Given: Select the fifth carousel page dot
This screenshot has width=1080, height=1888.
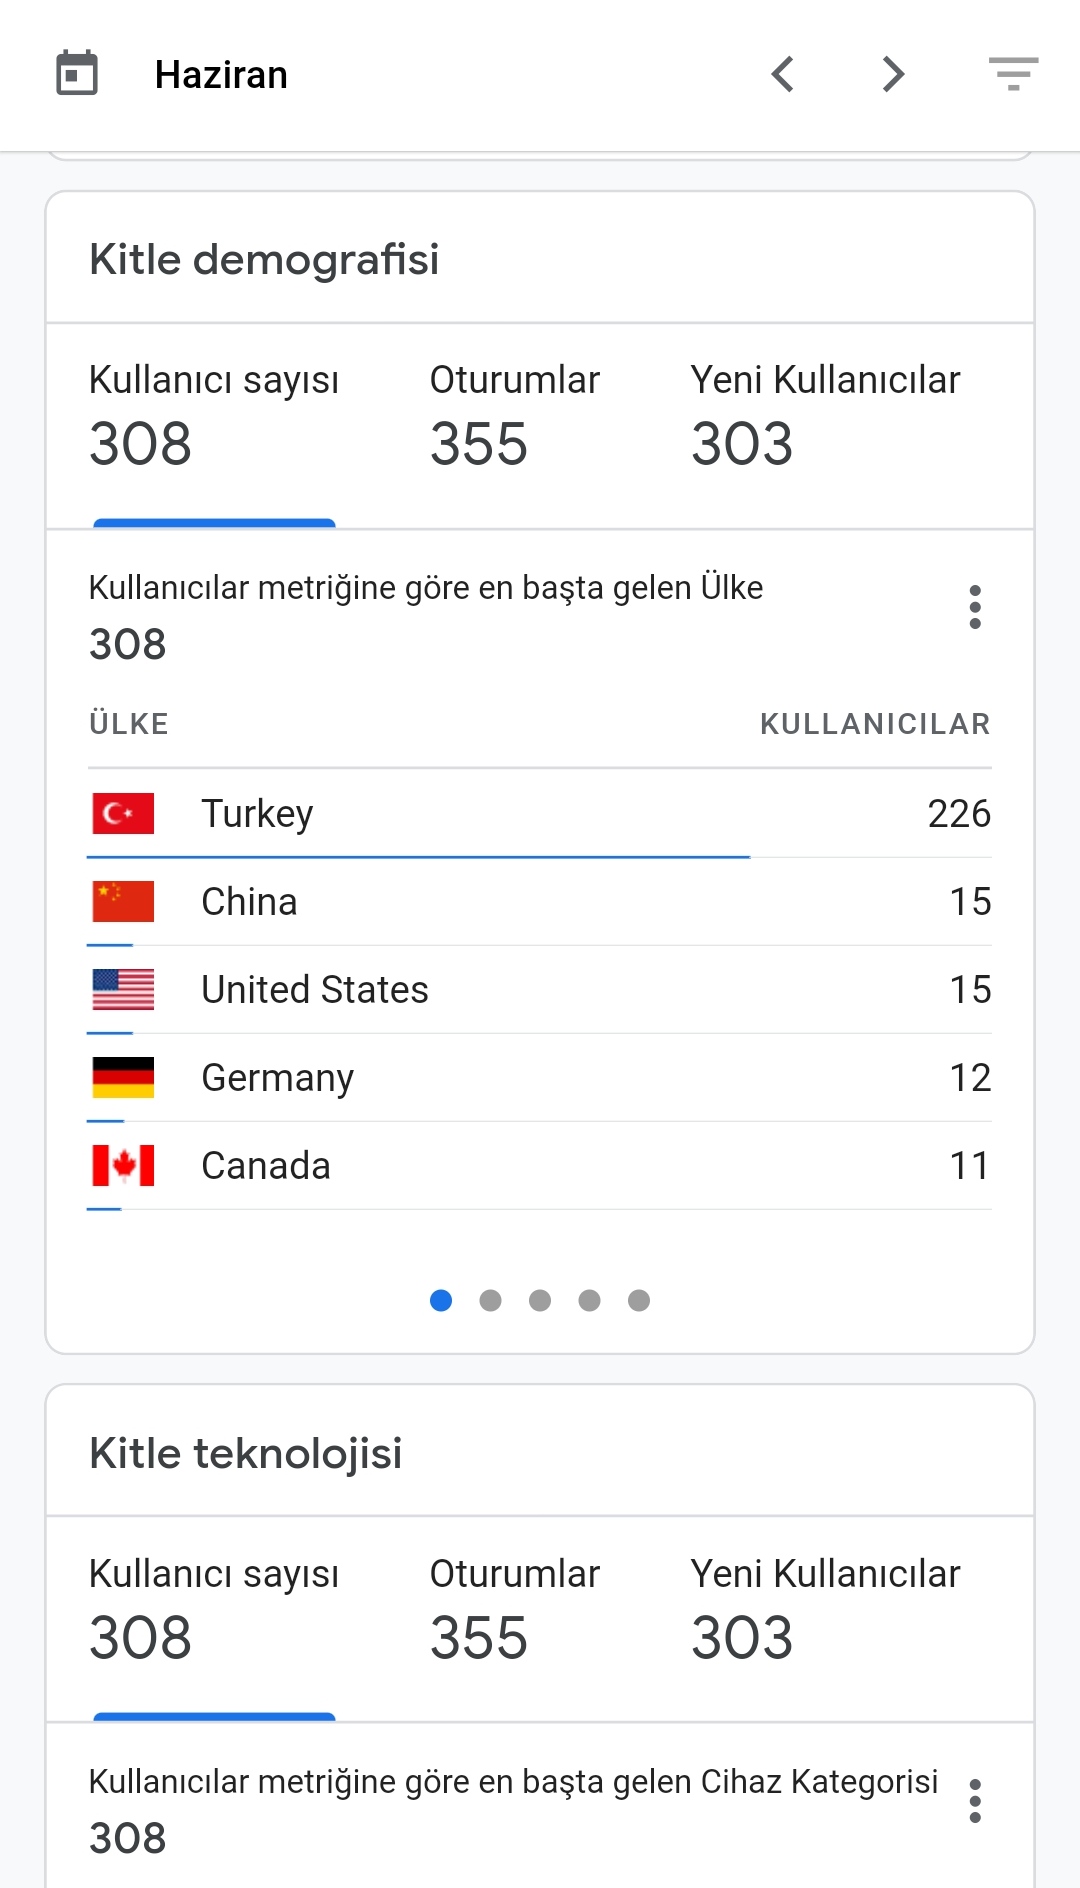Looking at the screenshot, I should click(639, 1300).
